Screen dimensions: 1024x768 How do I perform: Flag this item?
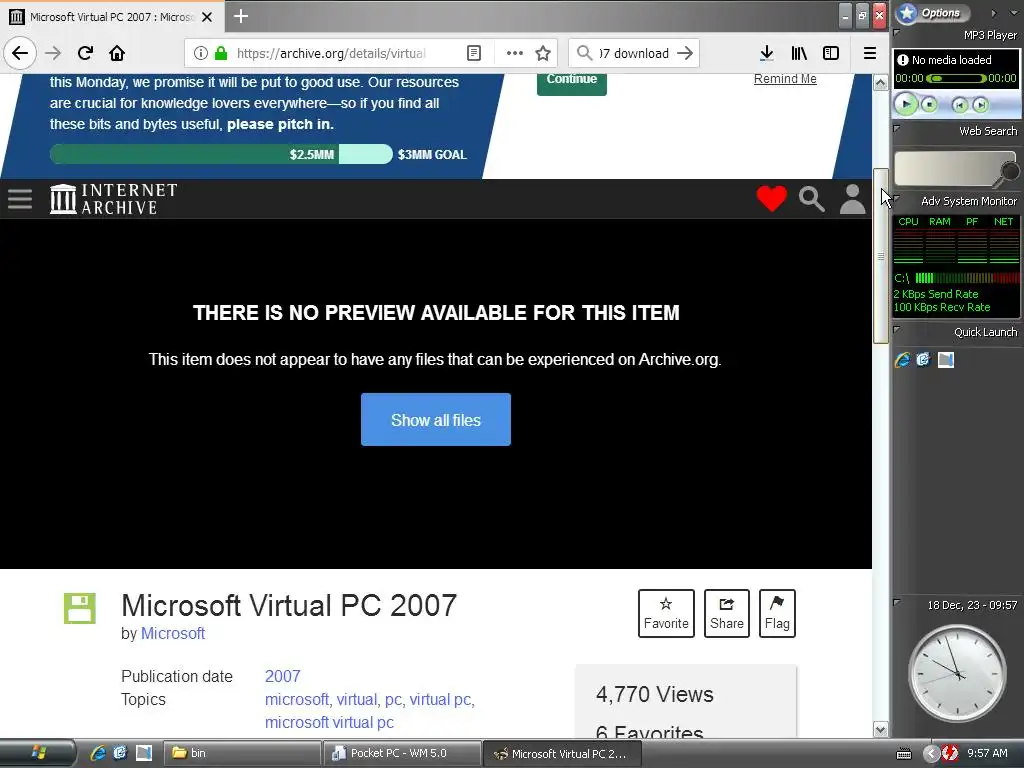point(777,613)
